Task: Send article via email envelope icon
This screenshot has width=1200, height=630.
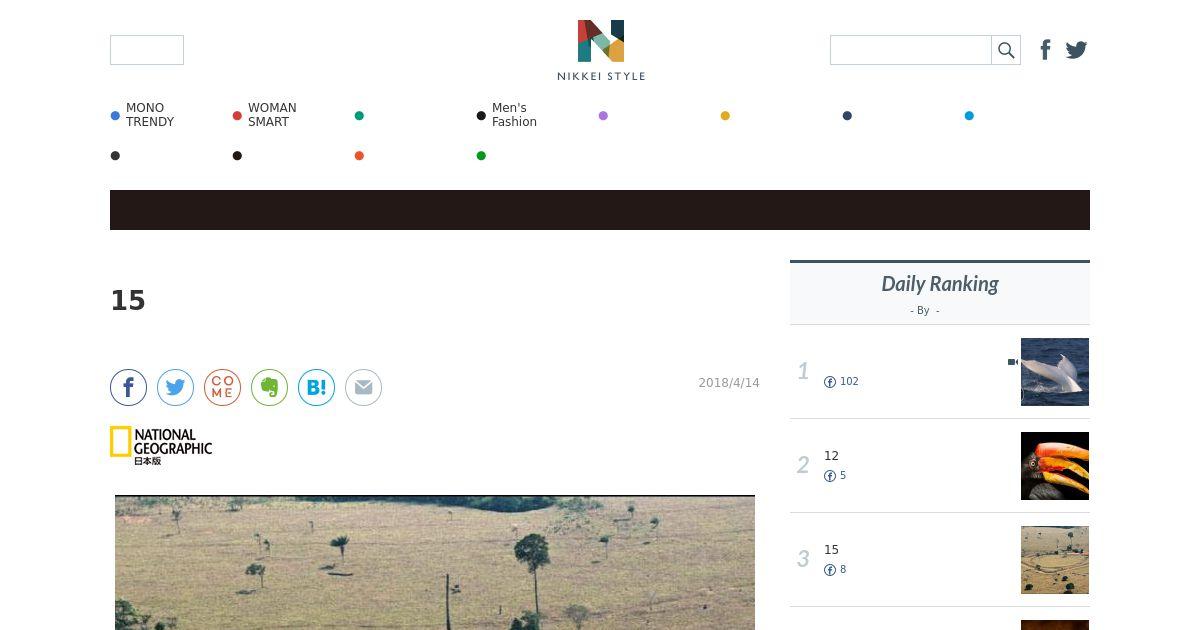Action: click(363, 387)
